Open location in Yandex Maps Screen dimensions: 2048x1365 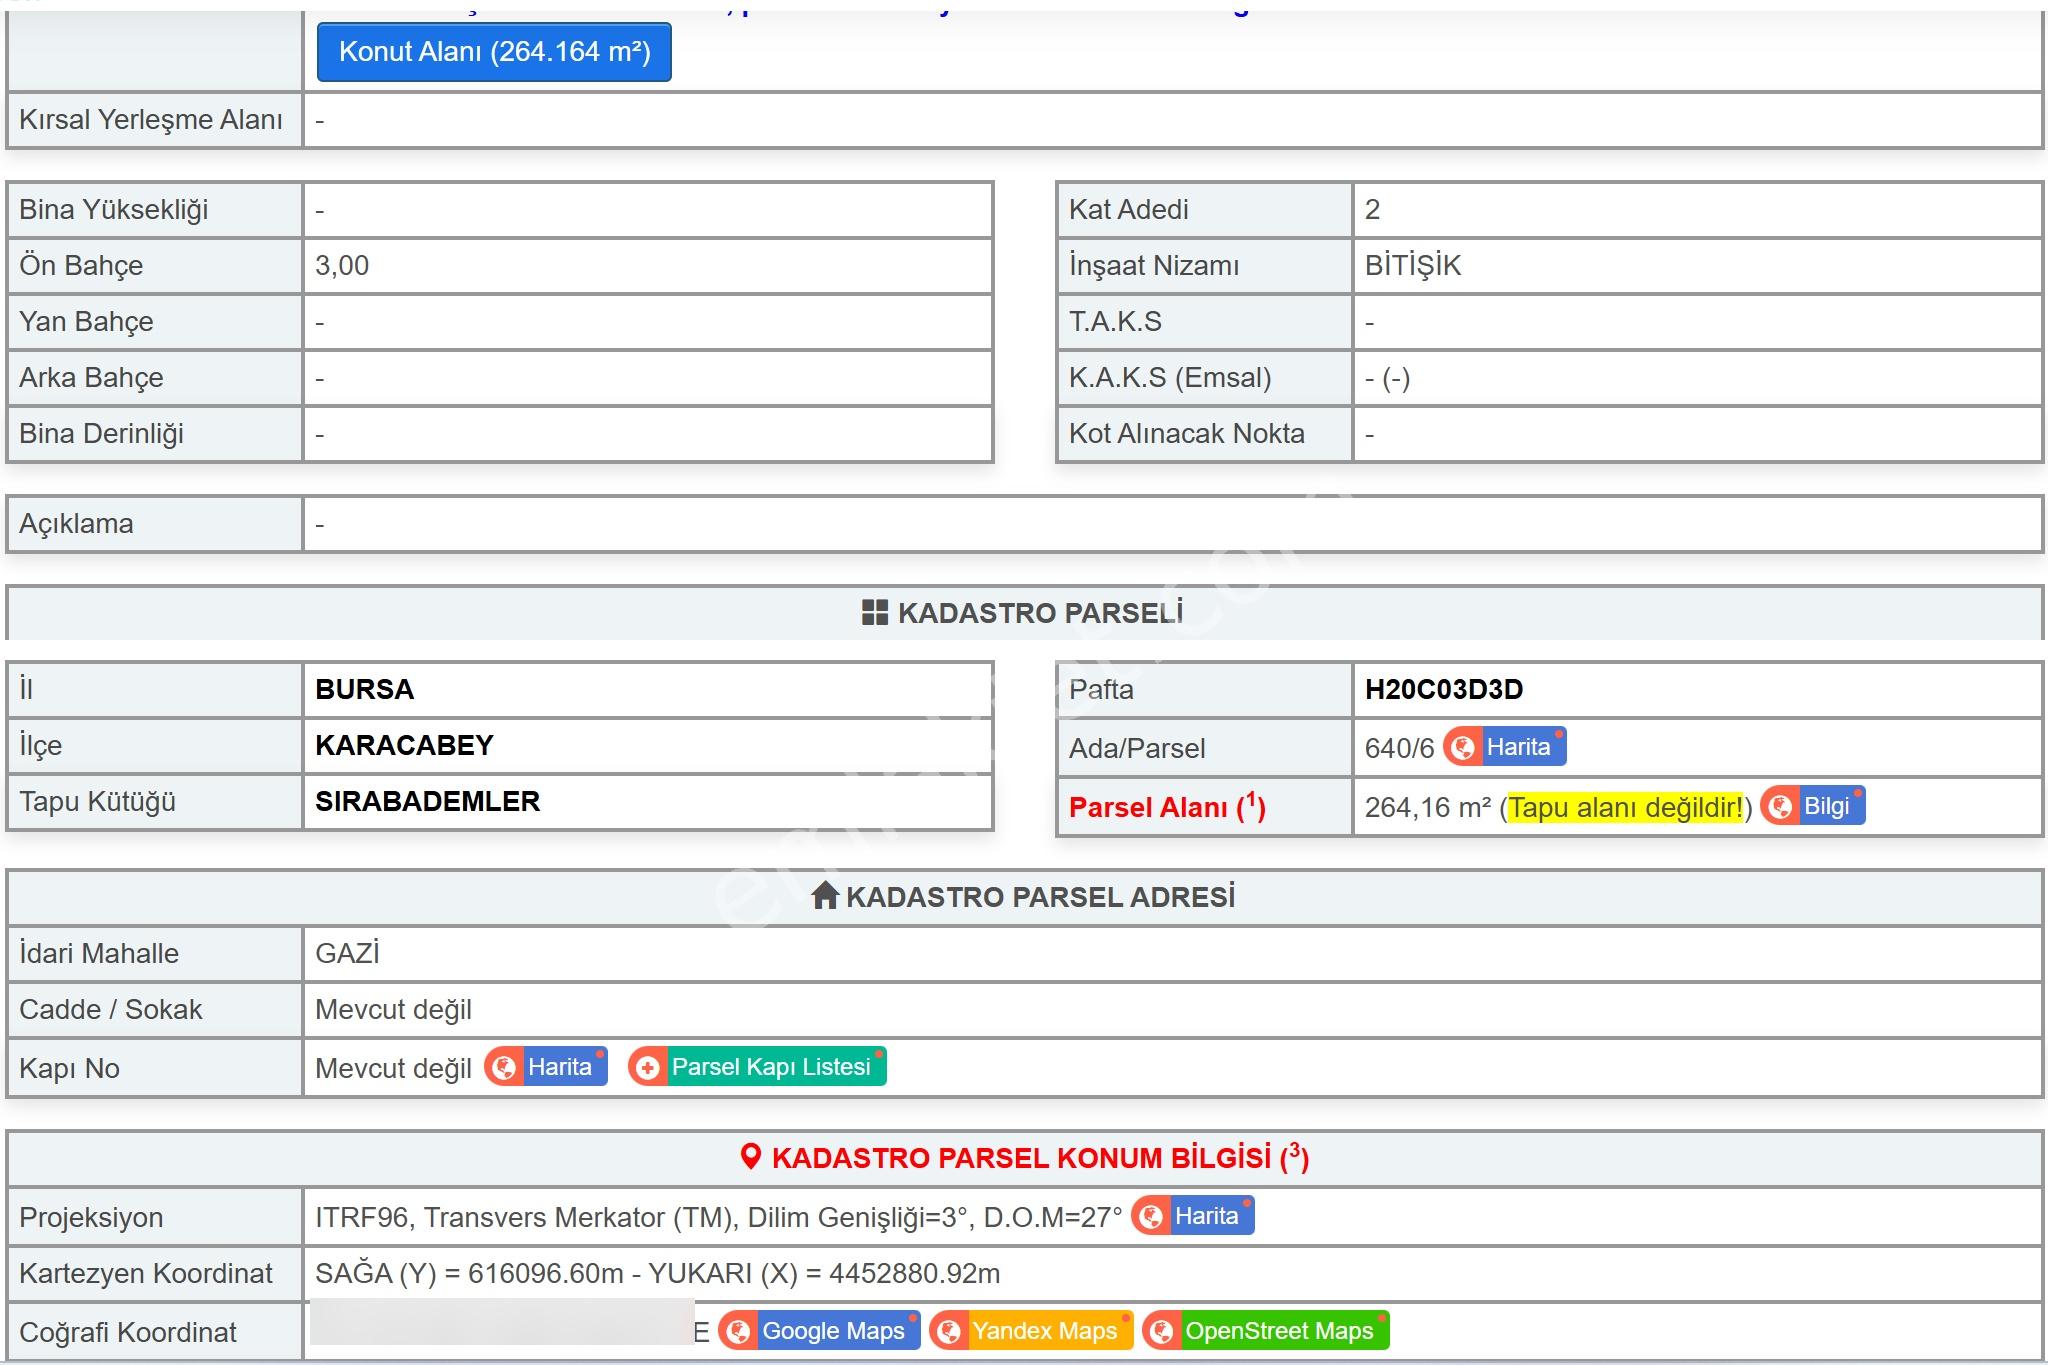1031,1331
